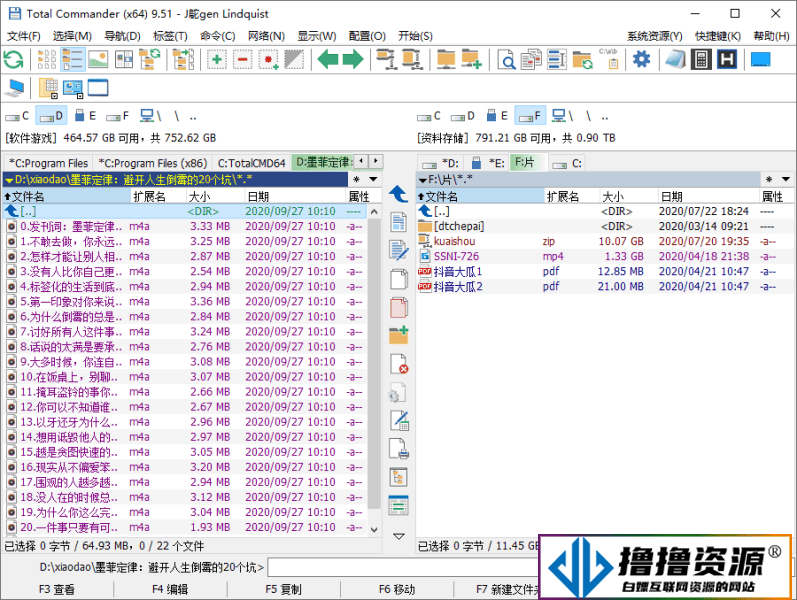
Task: Toggle the quick view panel icon
Action: click(124, 59)
